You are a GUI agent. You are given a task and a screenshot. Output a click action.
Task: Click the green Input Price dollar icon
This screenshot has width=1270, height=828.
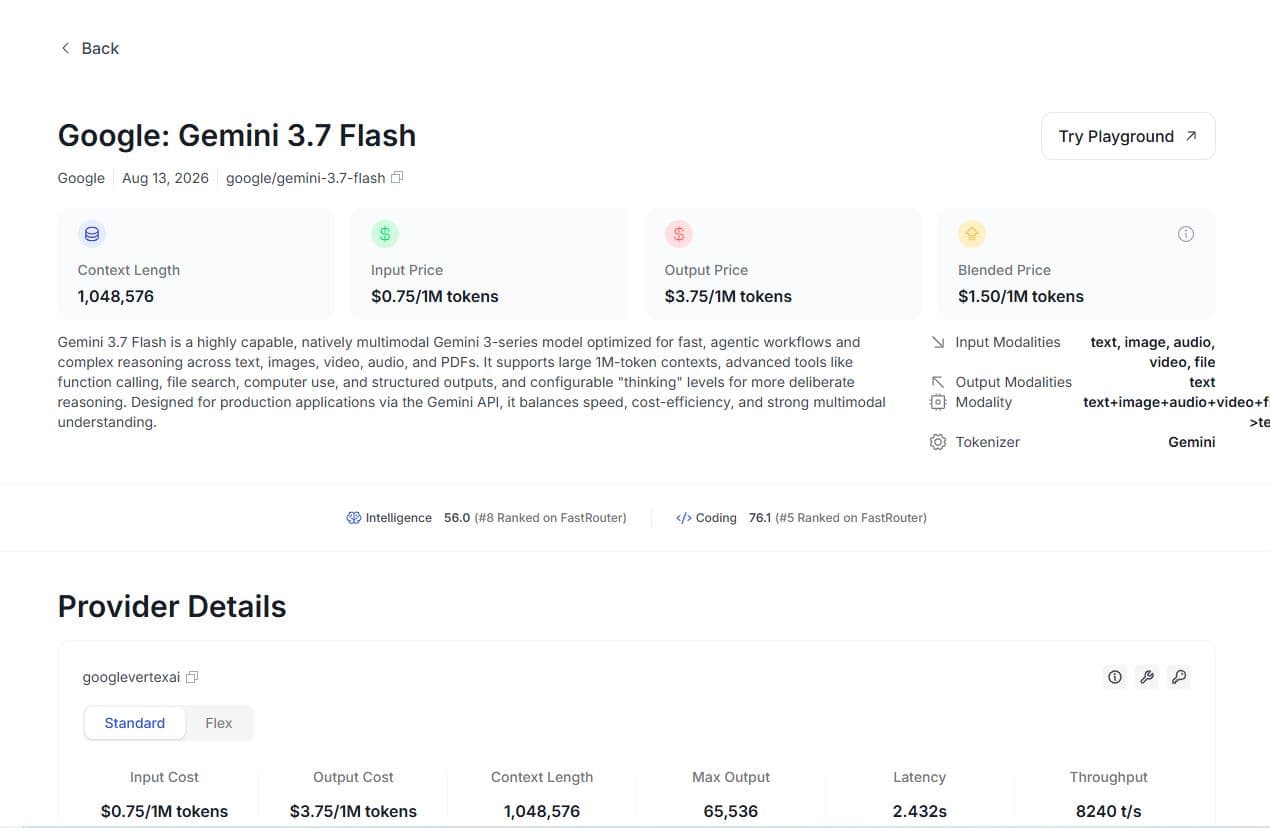(385, 234)
